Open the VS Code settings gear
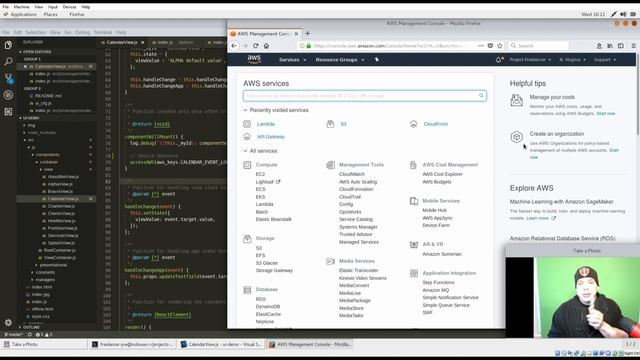 pyautogui.click(x=8, y=322)
